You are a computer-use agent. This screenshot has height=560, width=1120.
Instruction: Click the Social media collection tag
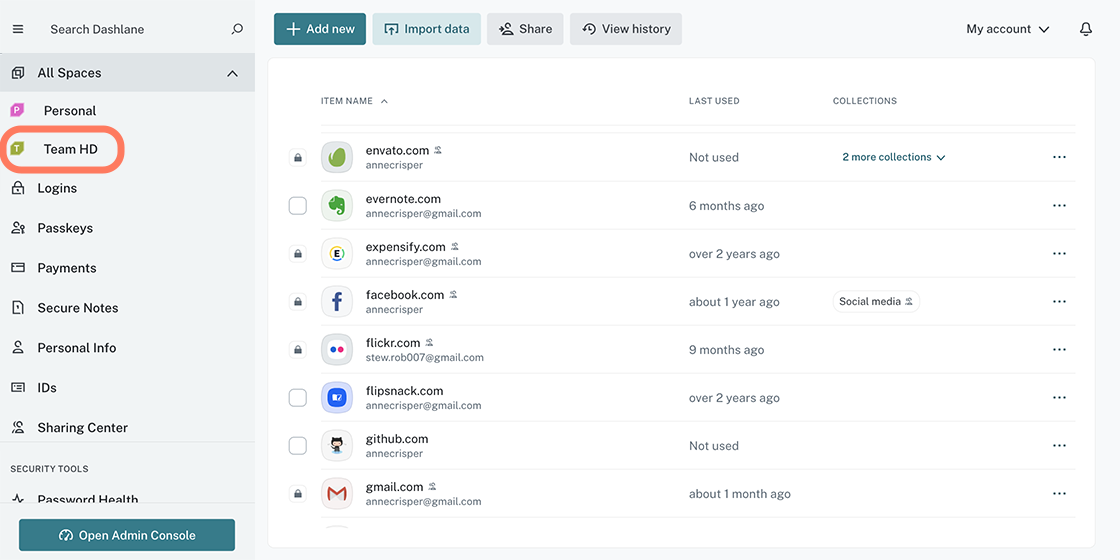coord(876,301)
